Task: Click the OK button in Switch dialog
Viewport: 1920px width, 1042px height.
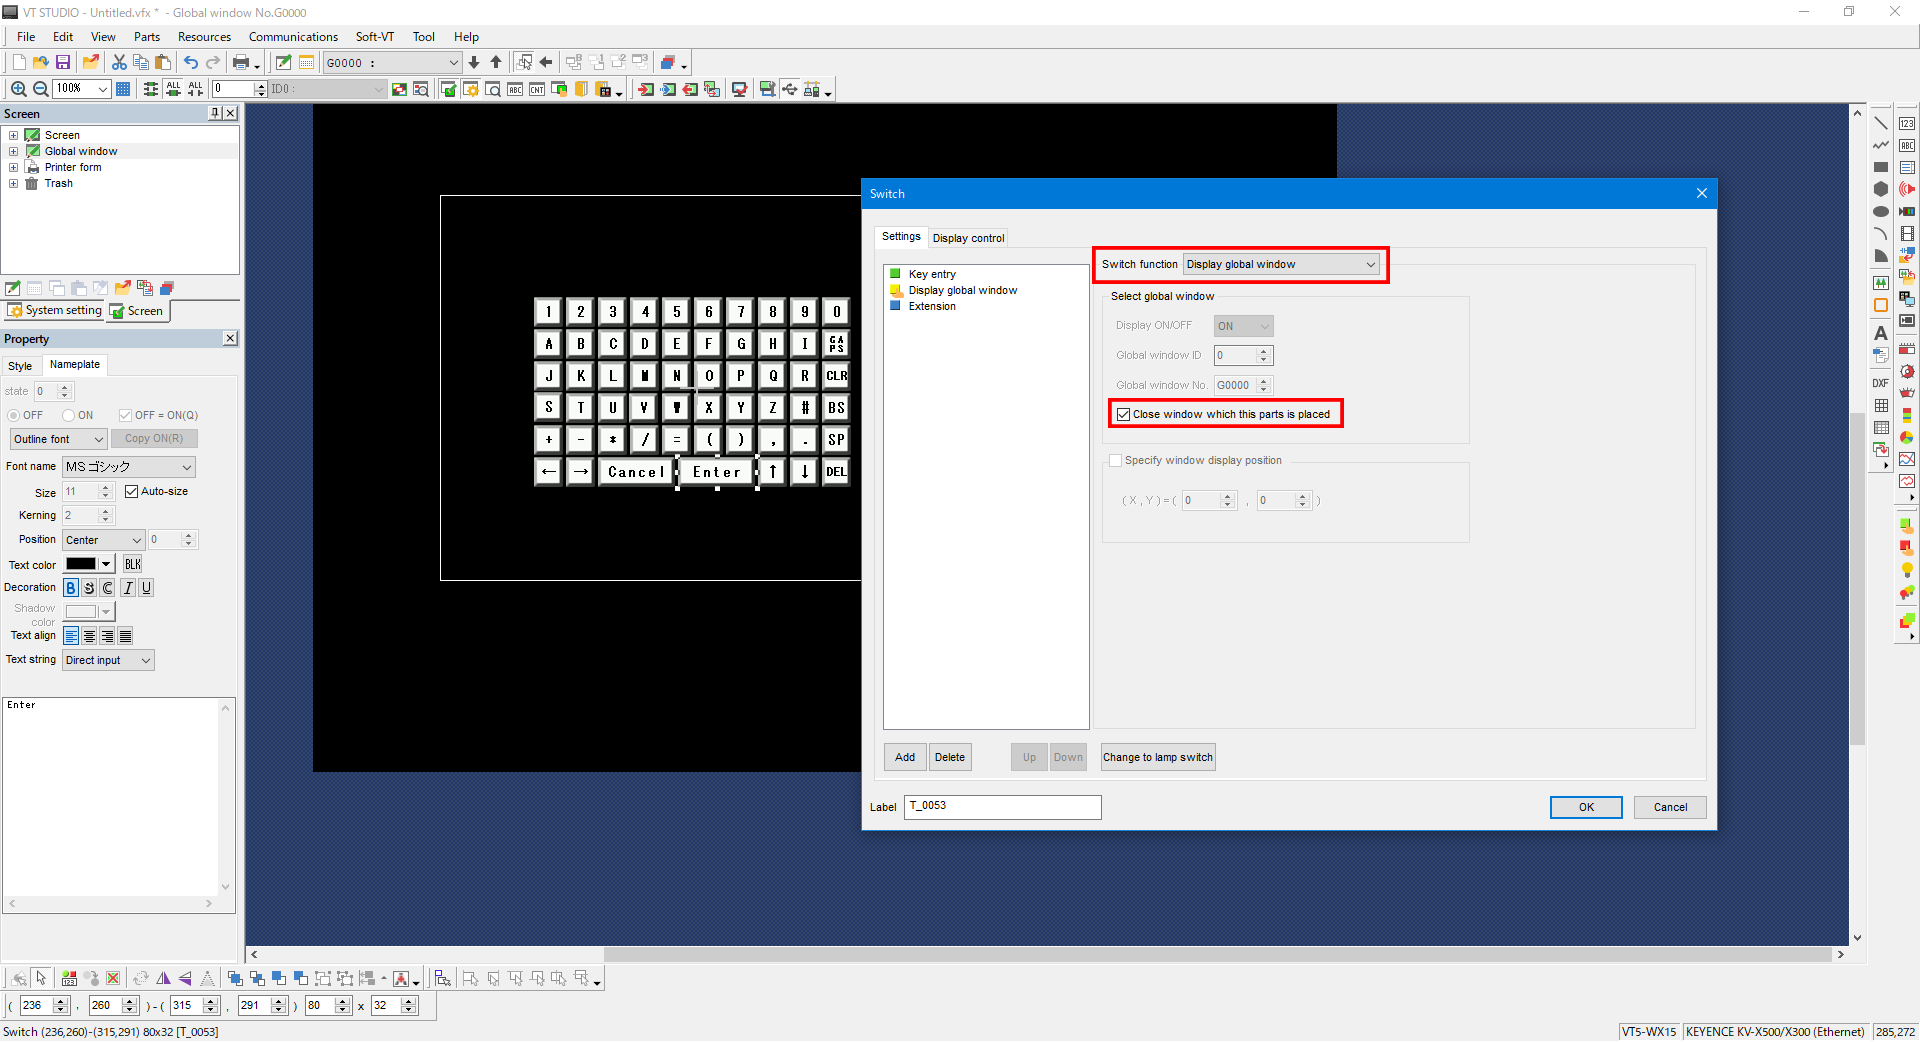Action: point(1585,807)
